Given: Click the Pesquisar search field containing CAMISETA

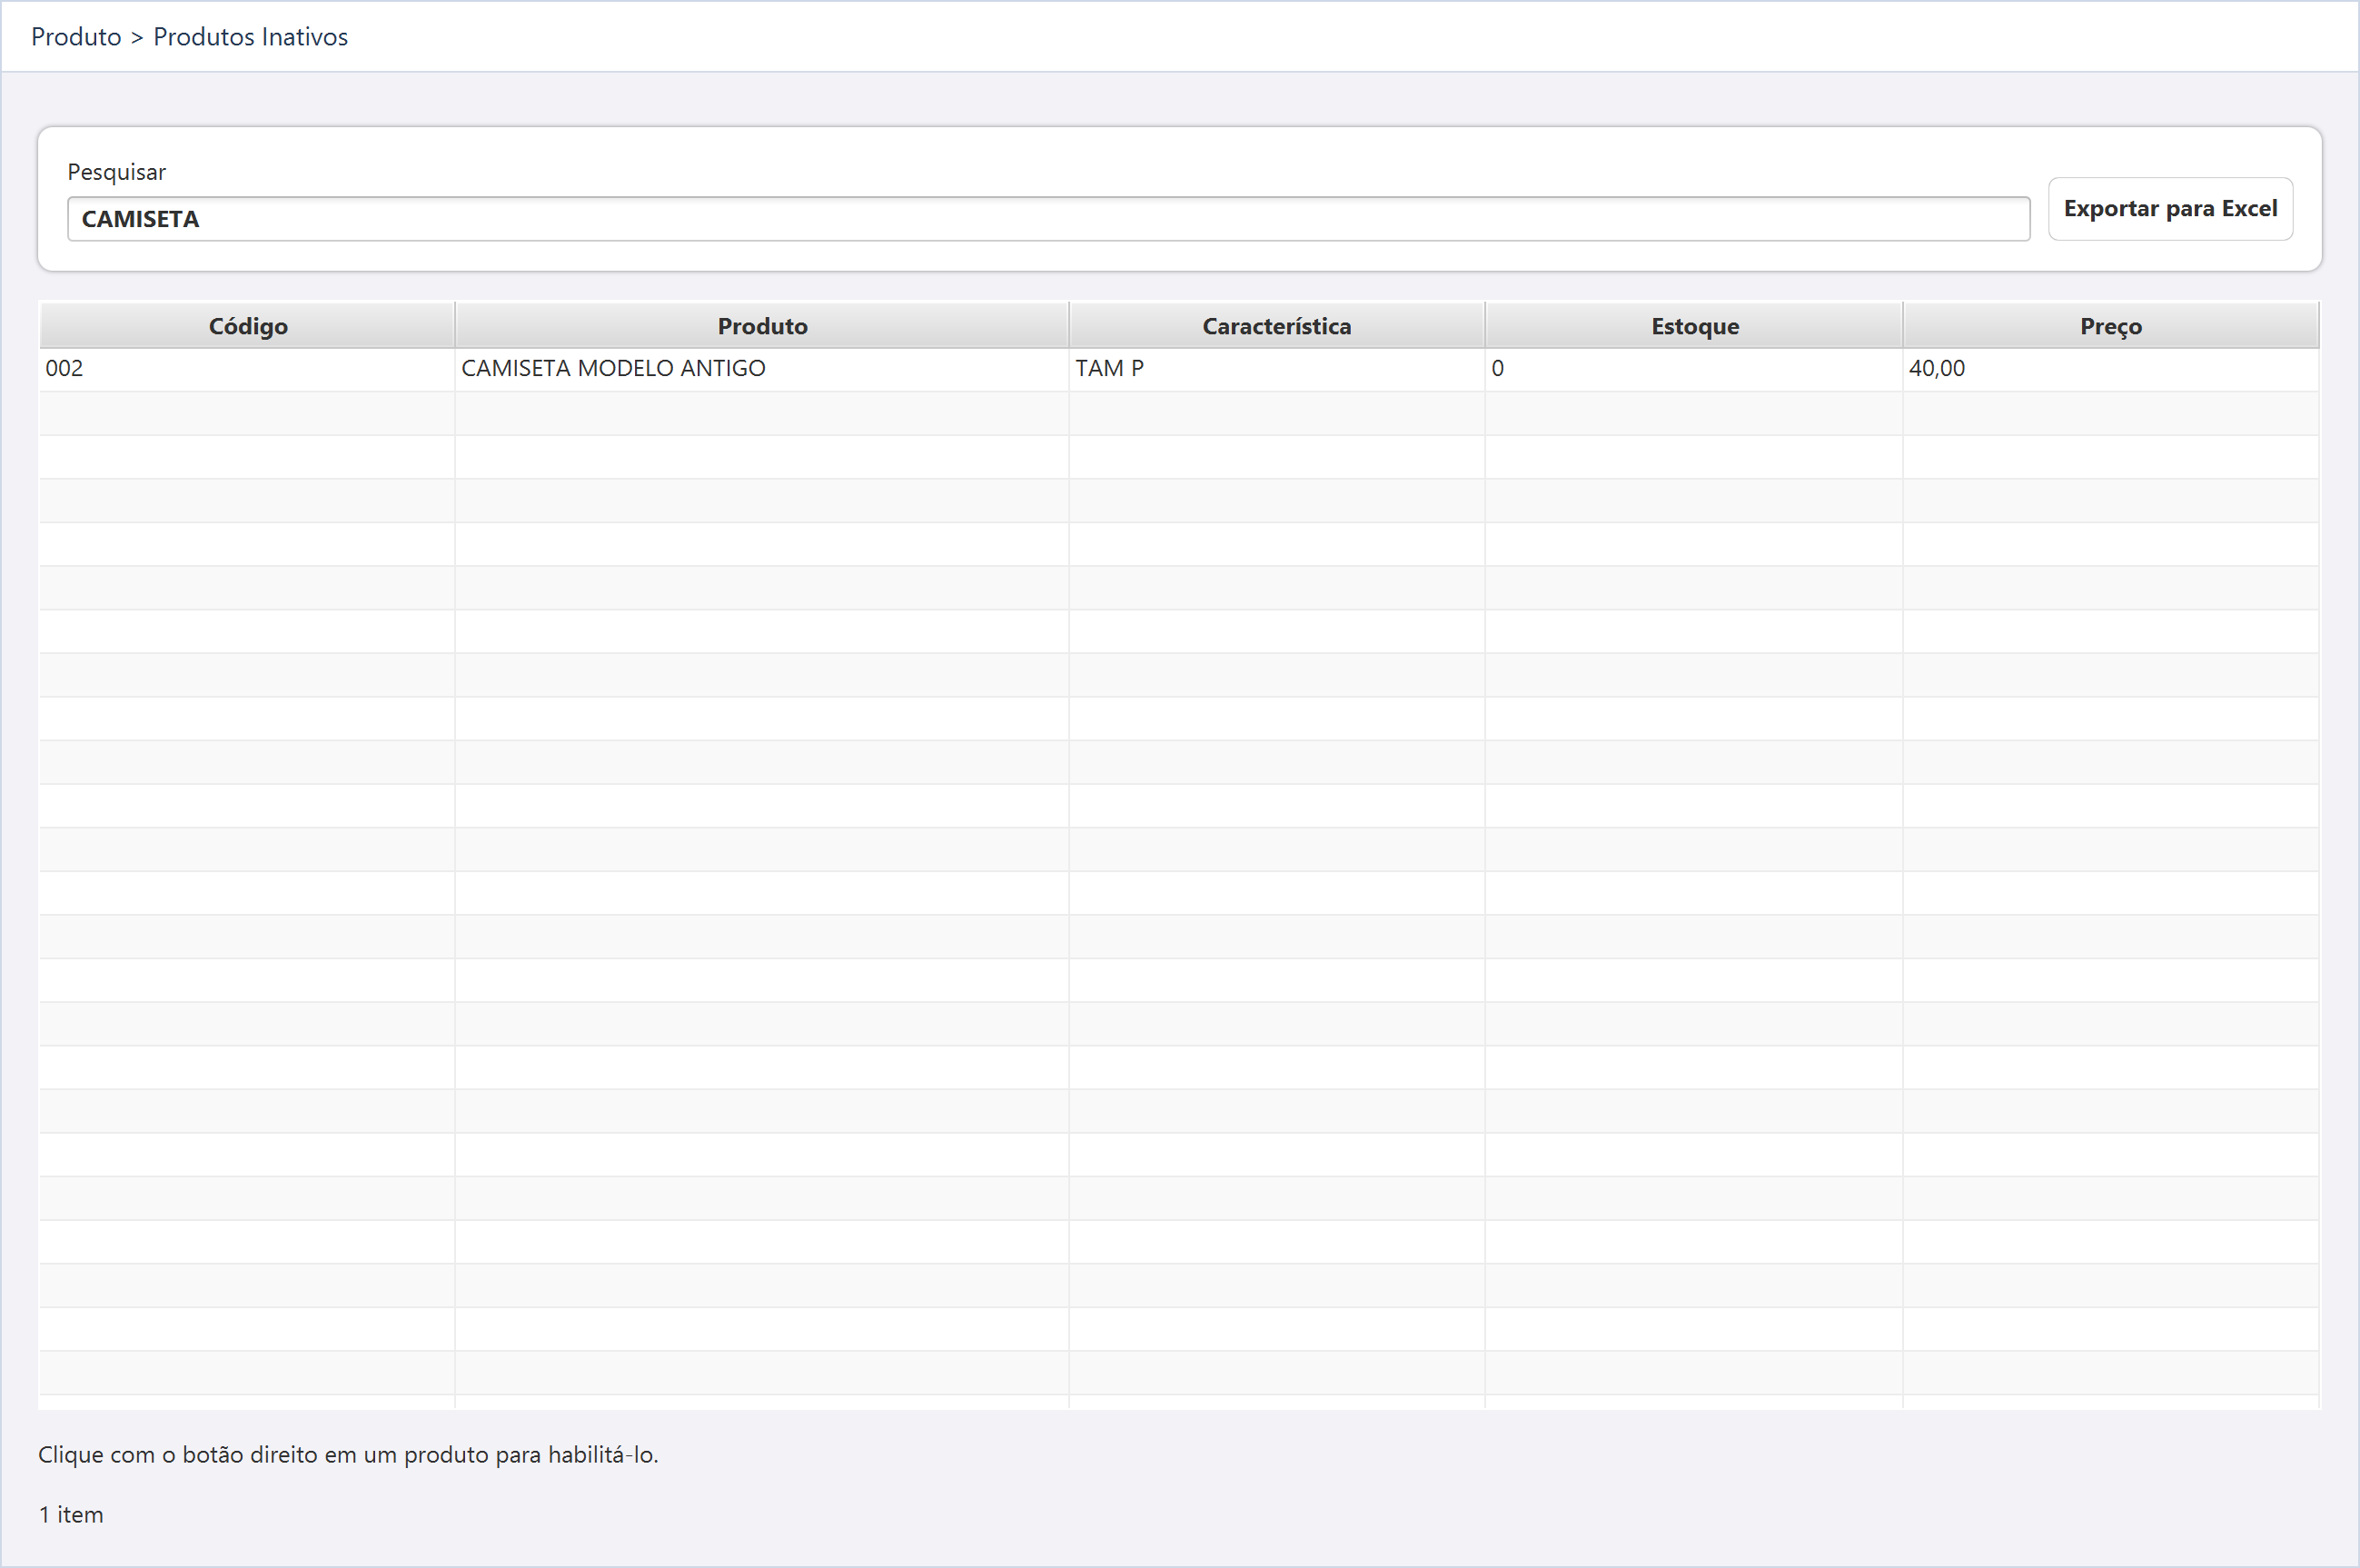Looking at the screenshot, I should click(1048, 219).
